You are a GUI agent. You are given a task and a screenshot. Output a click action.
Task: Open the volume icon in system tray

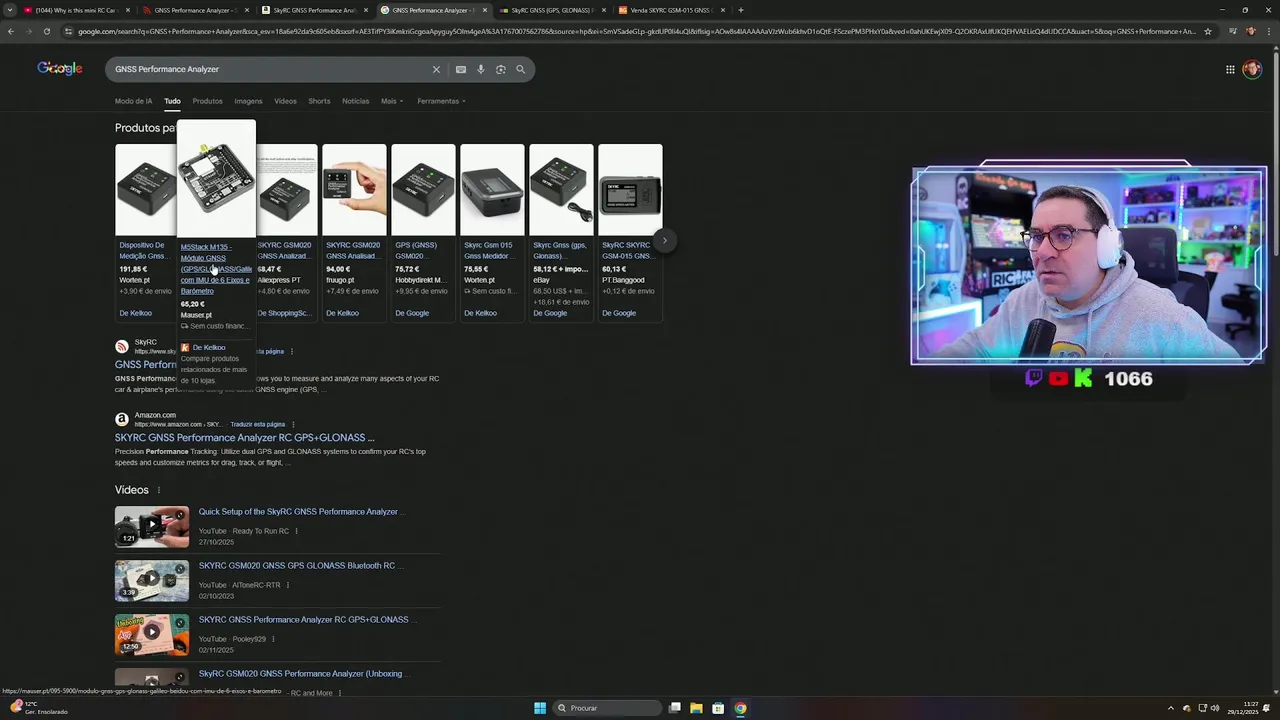(1215, 708)
